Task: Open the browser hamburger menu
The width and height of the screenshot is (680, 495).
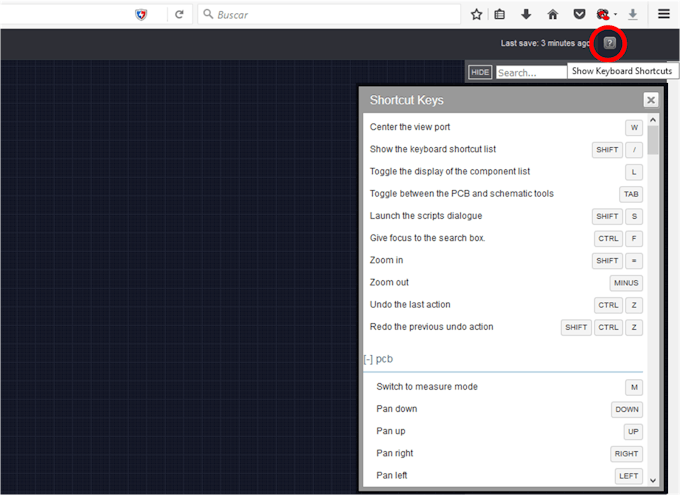Action: tap(664, 15)
